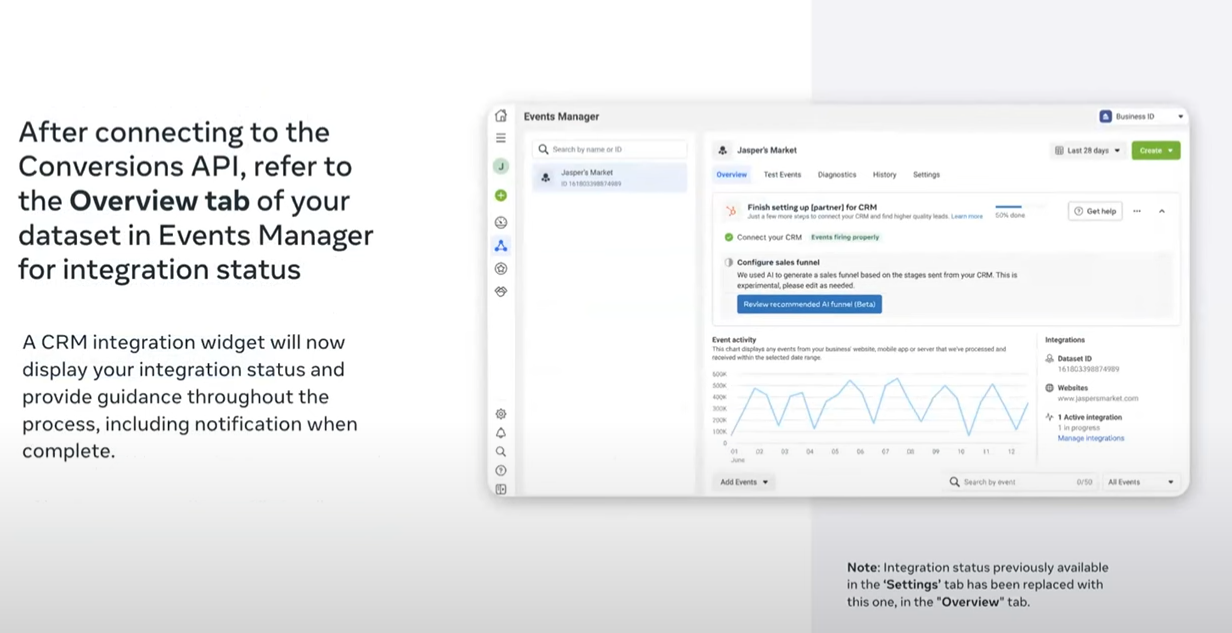Click the Manage integrations link

click(1090, 438)
